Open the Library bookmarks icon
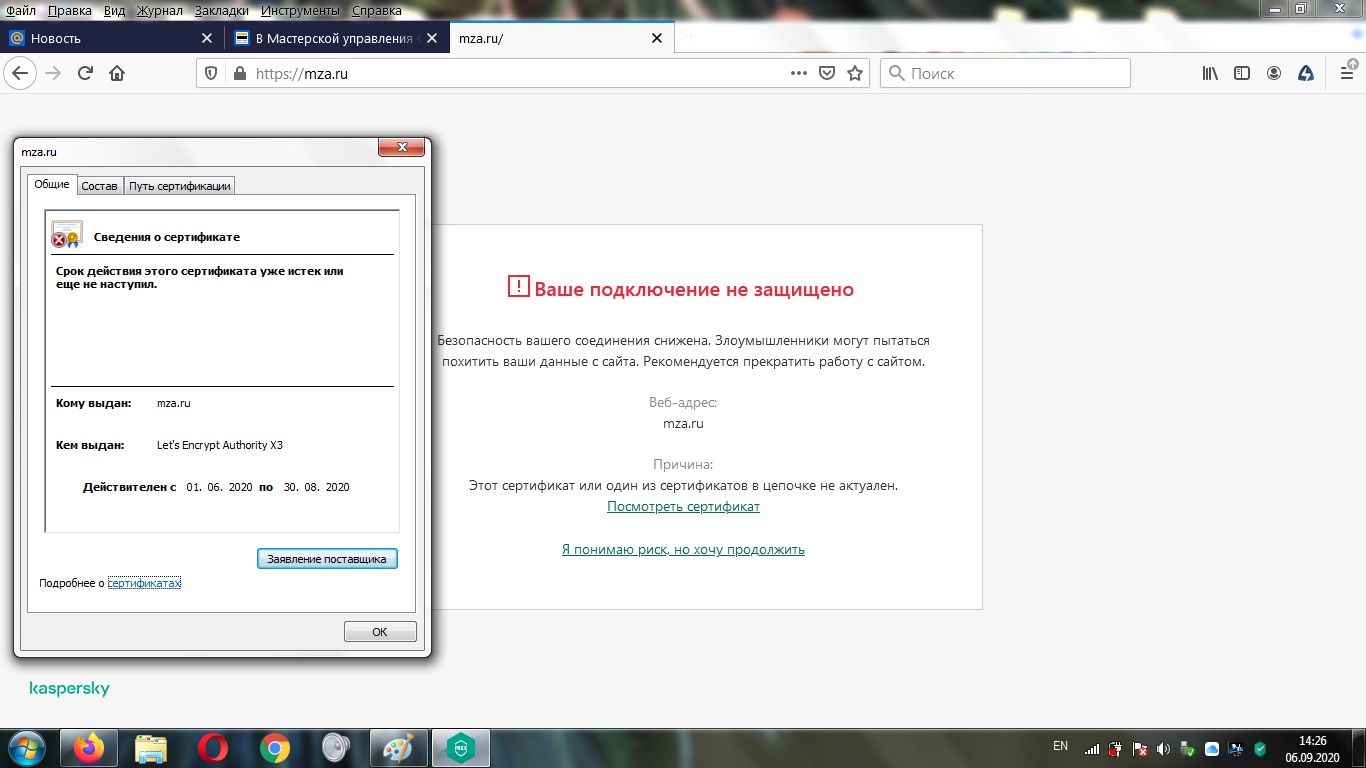This screenshot has width=1366, height=768. coord(1210,73)
